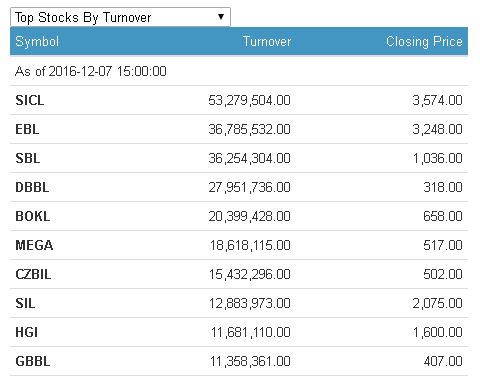Image resolution: width=480 pixels, height=379 pixels.
Task: Open the DBBL stock symbol link
Action: [32, 187]
